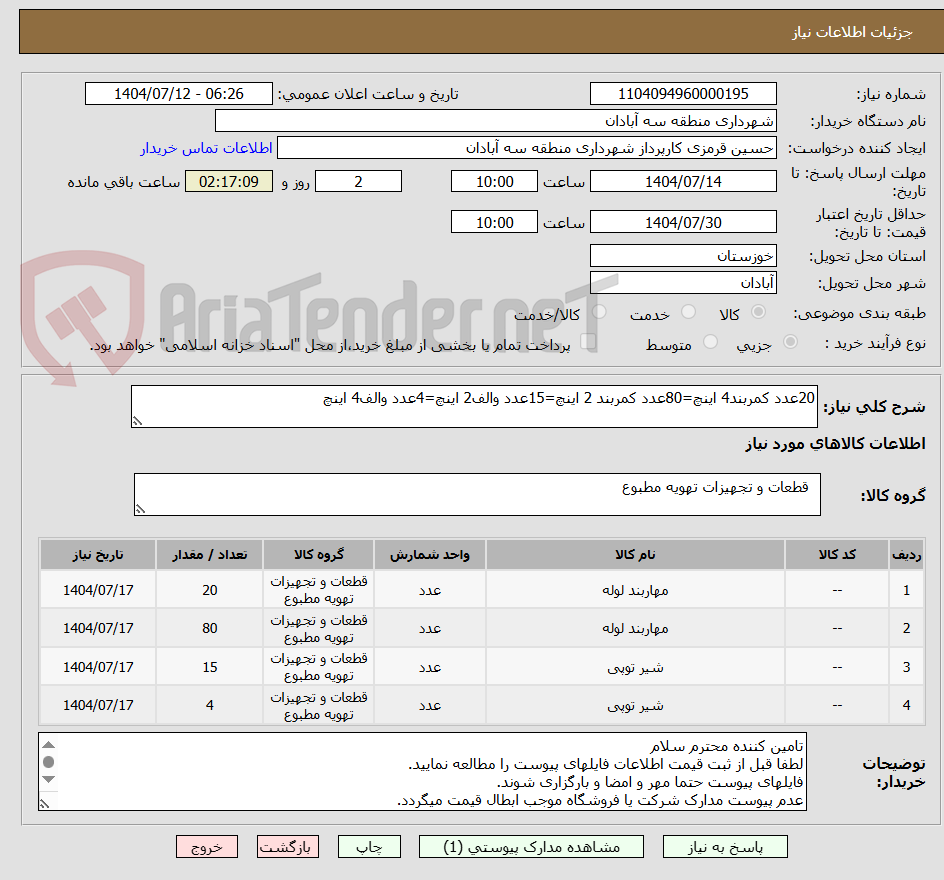The image size is (944, 880).
Task: Select the کالا radio button
Action: point(757,310)
